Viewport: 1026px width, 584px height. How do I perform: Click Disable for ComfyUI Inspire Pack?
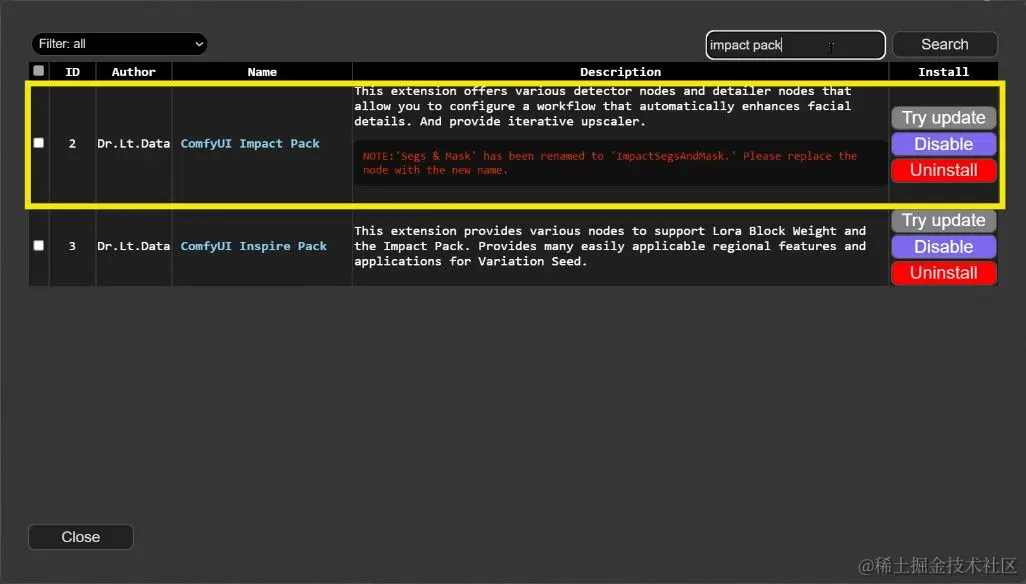[x=944, y=247]
